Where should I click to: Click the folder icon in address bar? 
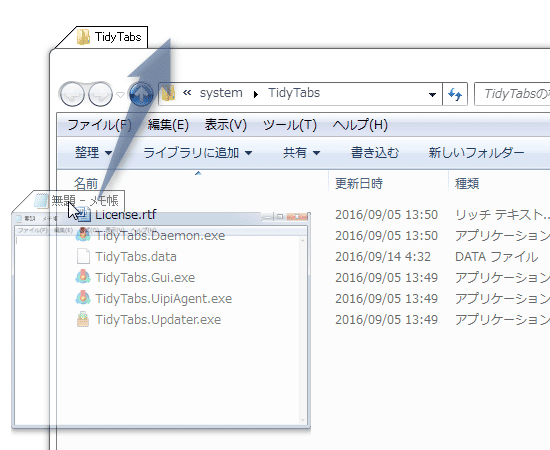point(168,94)
